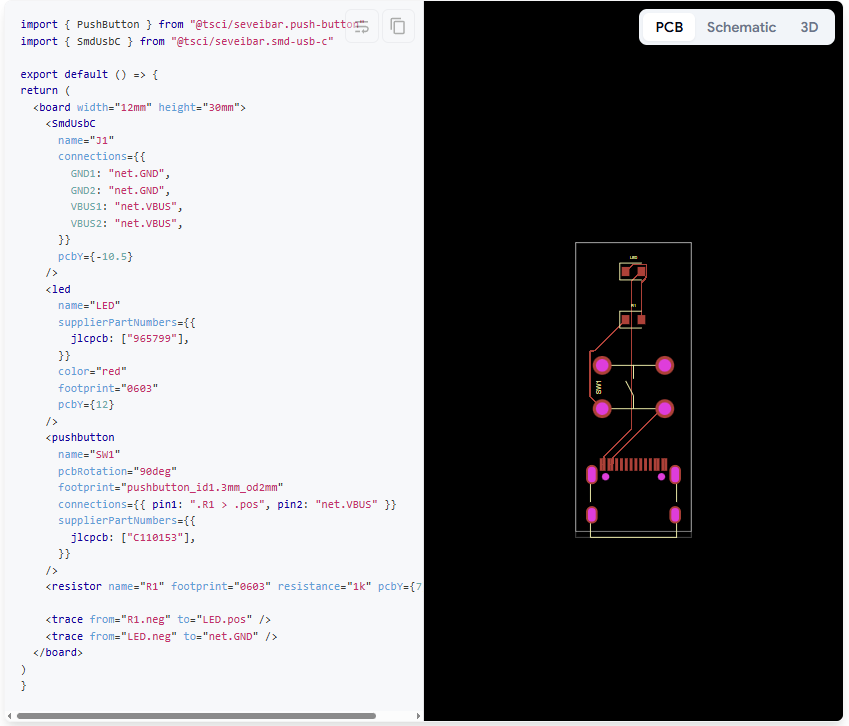Click the scrollbar right arrow
This screenshot has height=726, width=849.
click(x=418, y=716)
